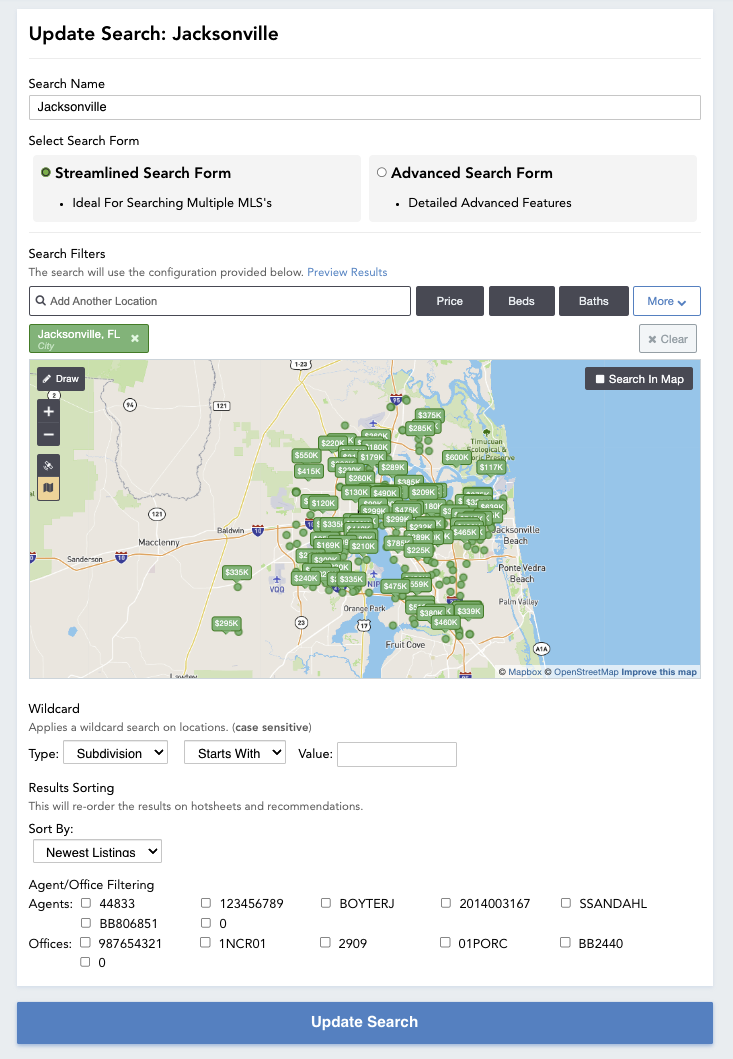Image resolution: width=733 pixels, height=1059 pixels.
Task: Open the $285K listing marker
Action: point(420,428)
